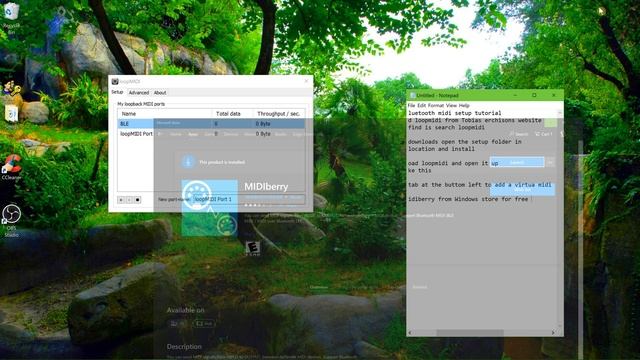Click the loopMIDI title bar app icon
The width and height of the screenshot is (640, 360).
point(115,82)
